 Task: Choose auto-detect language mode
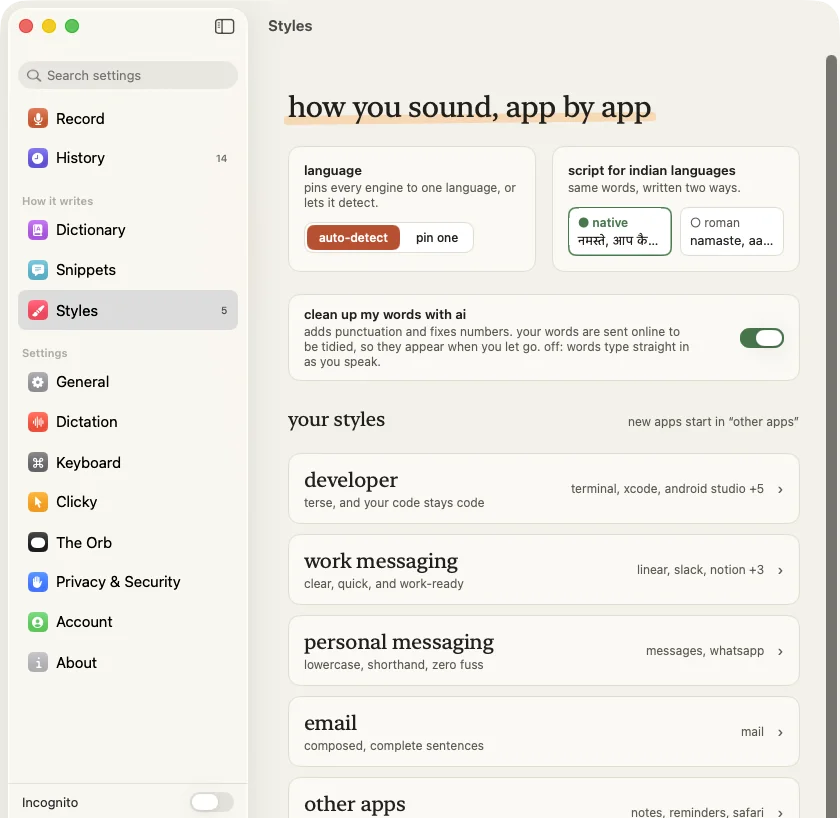click(x=353, y=237)
